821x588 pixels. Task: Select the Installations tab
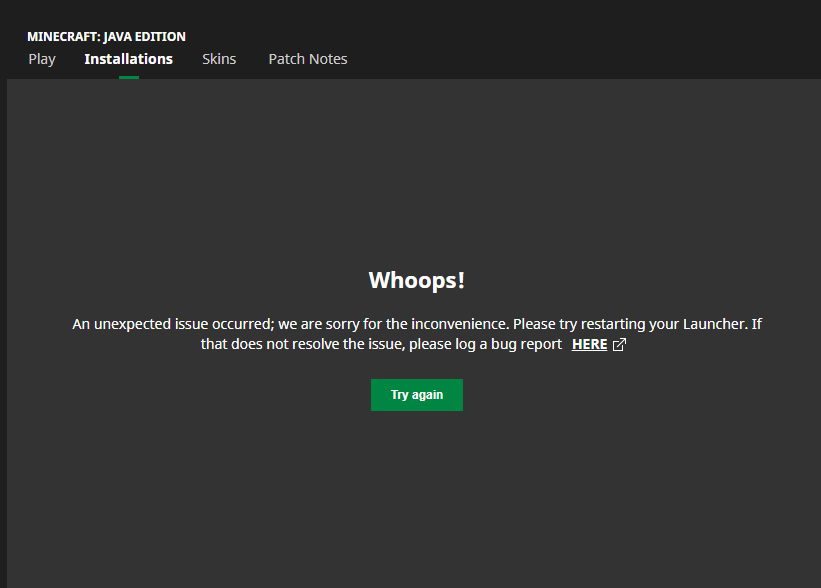coord(129,59)
